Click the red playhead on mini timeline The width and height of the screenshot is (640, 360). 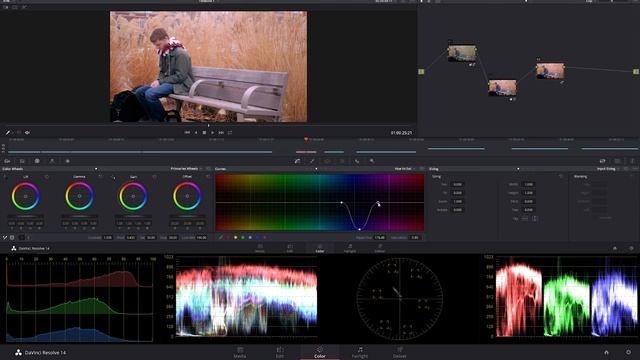pos(306,140)
